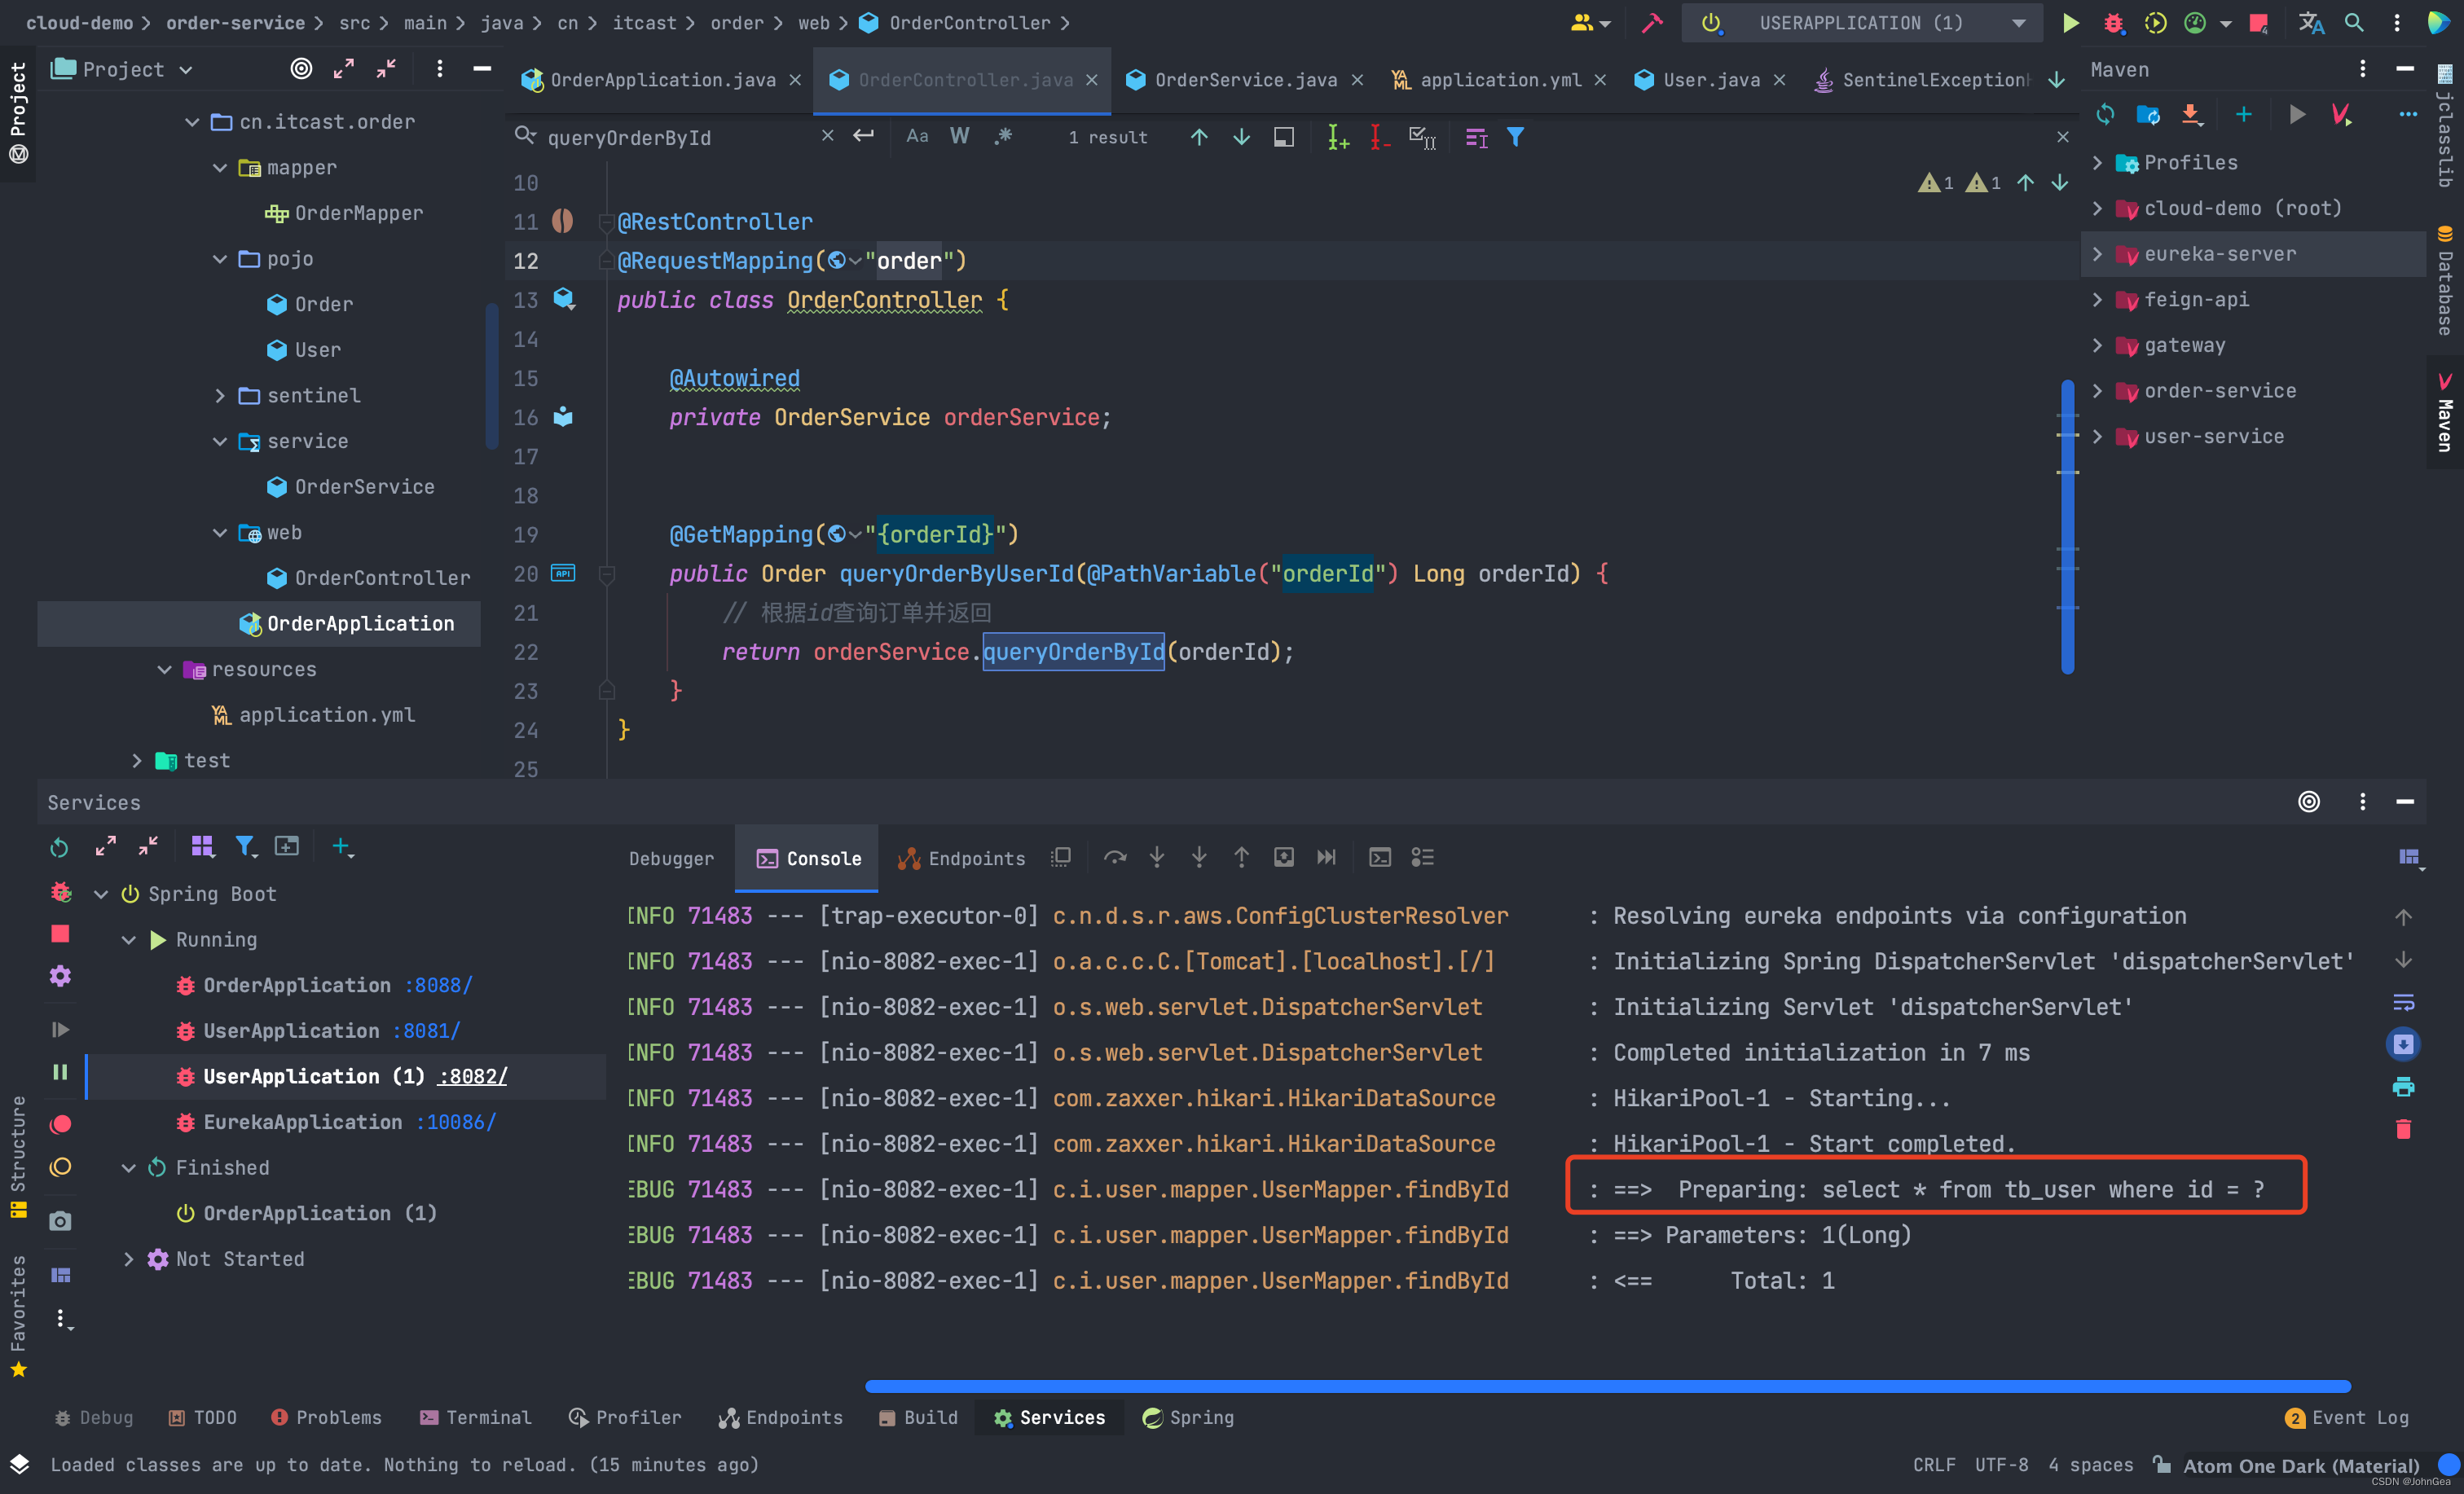Screen dimensions: 2464x1494
Task: Open the Terminal tool window
Action: [476, 1417]
